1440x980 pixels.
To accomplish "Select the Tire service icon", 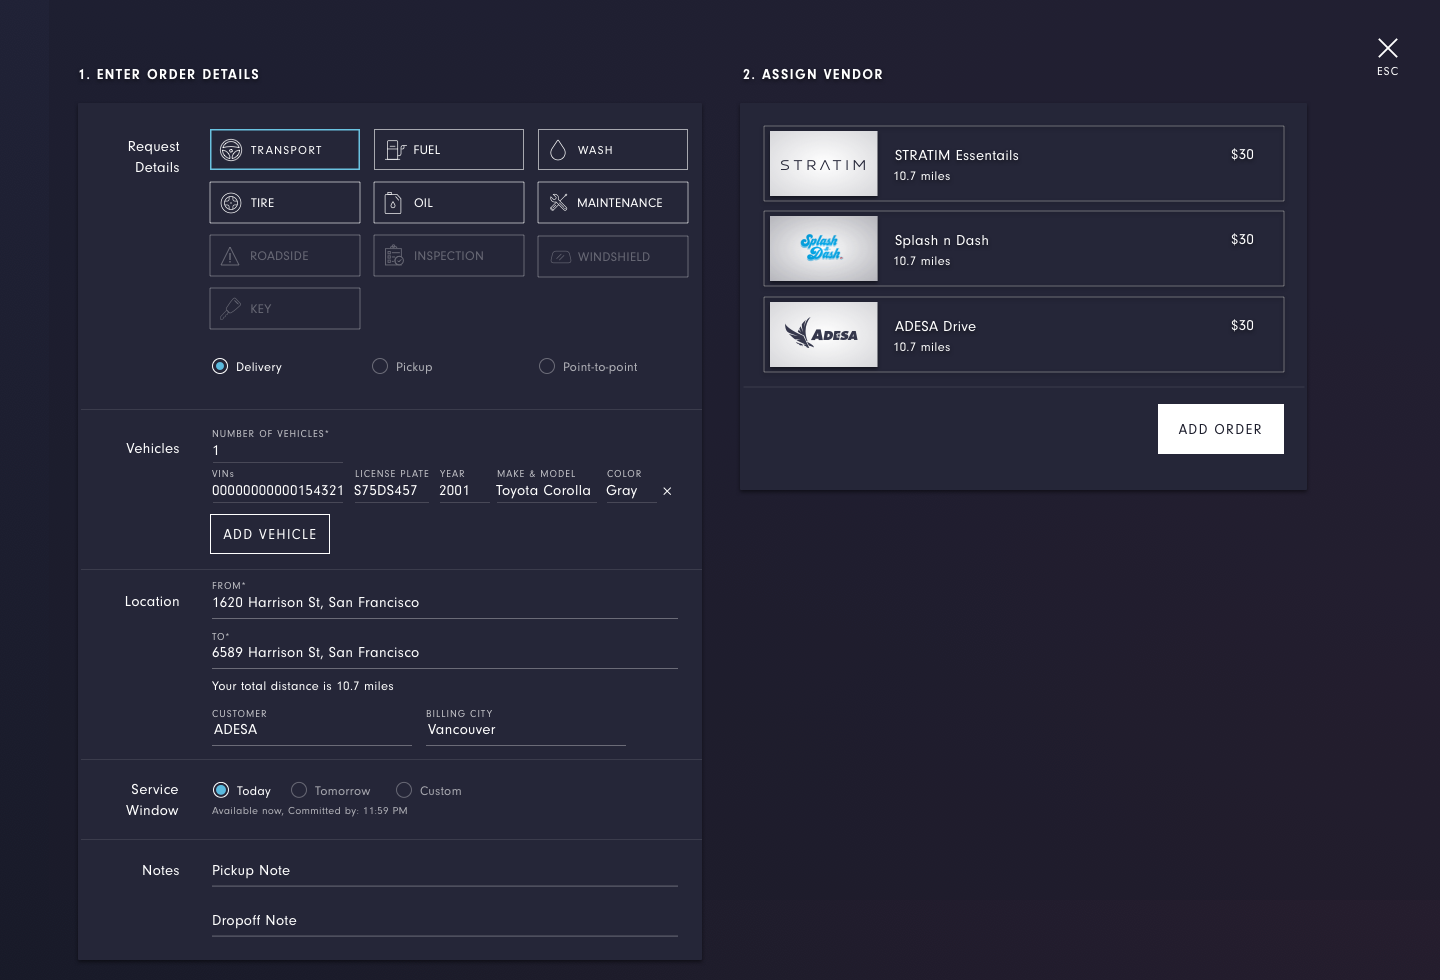I will coord(231,203).
